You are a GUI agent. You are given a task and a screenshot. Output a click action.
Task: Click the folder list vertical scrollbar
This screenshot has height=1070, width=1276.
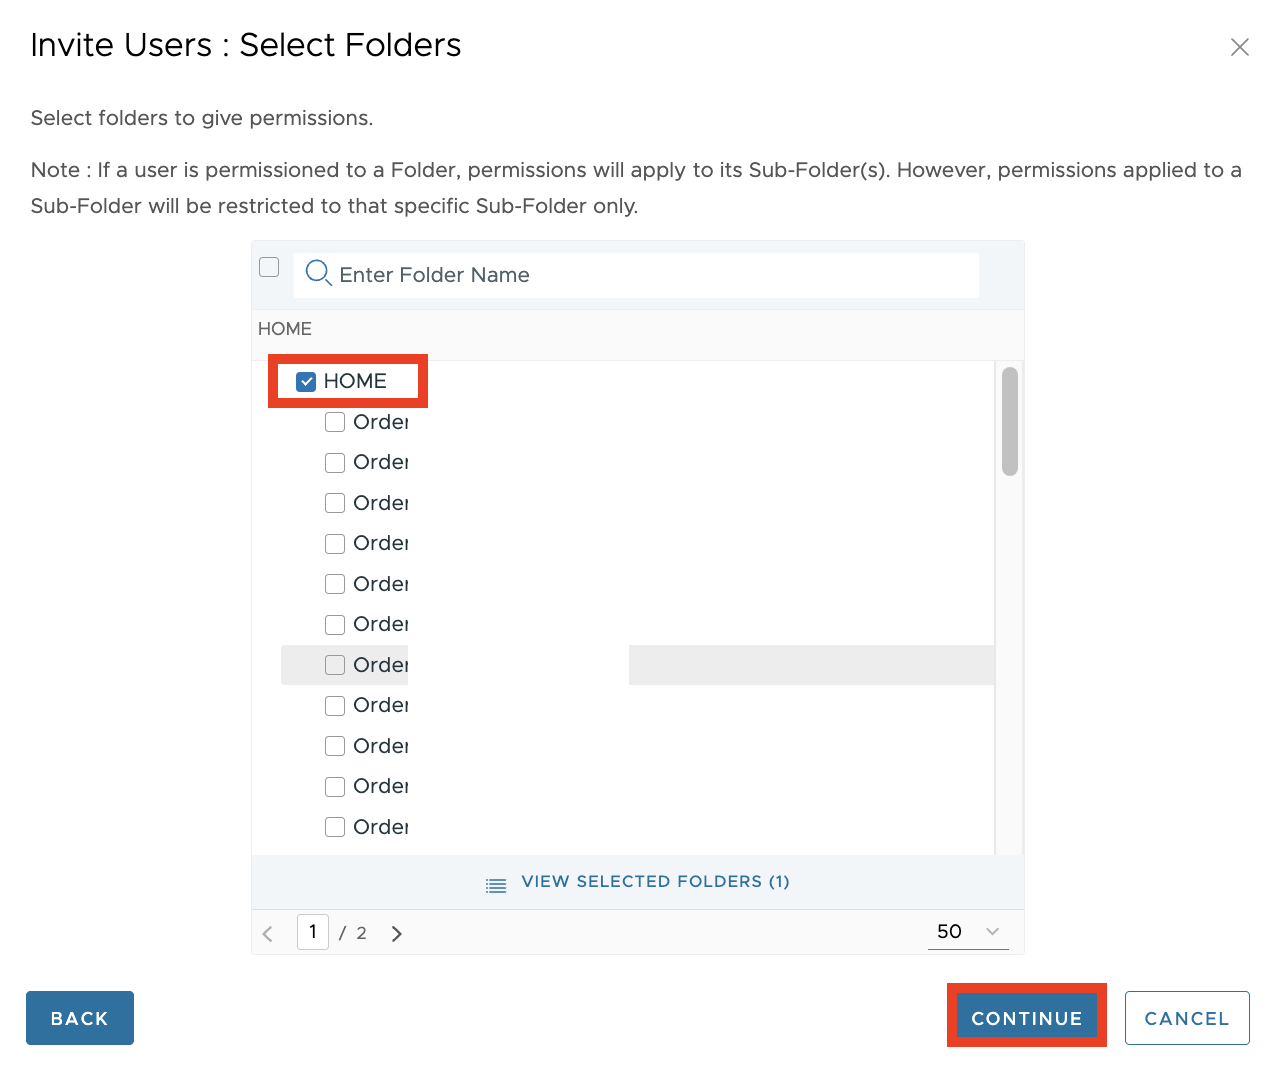coord(1010,421)
